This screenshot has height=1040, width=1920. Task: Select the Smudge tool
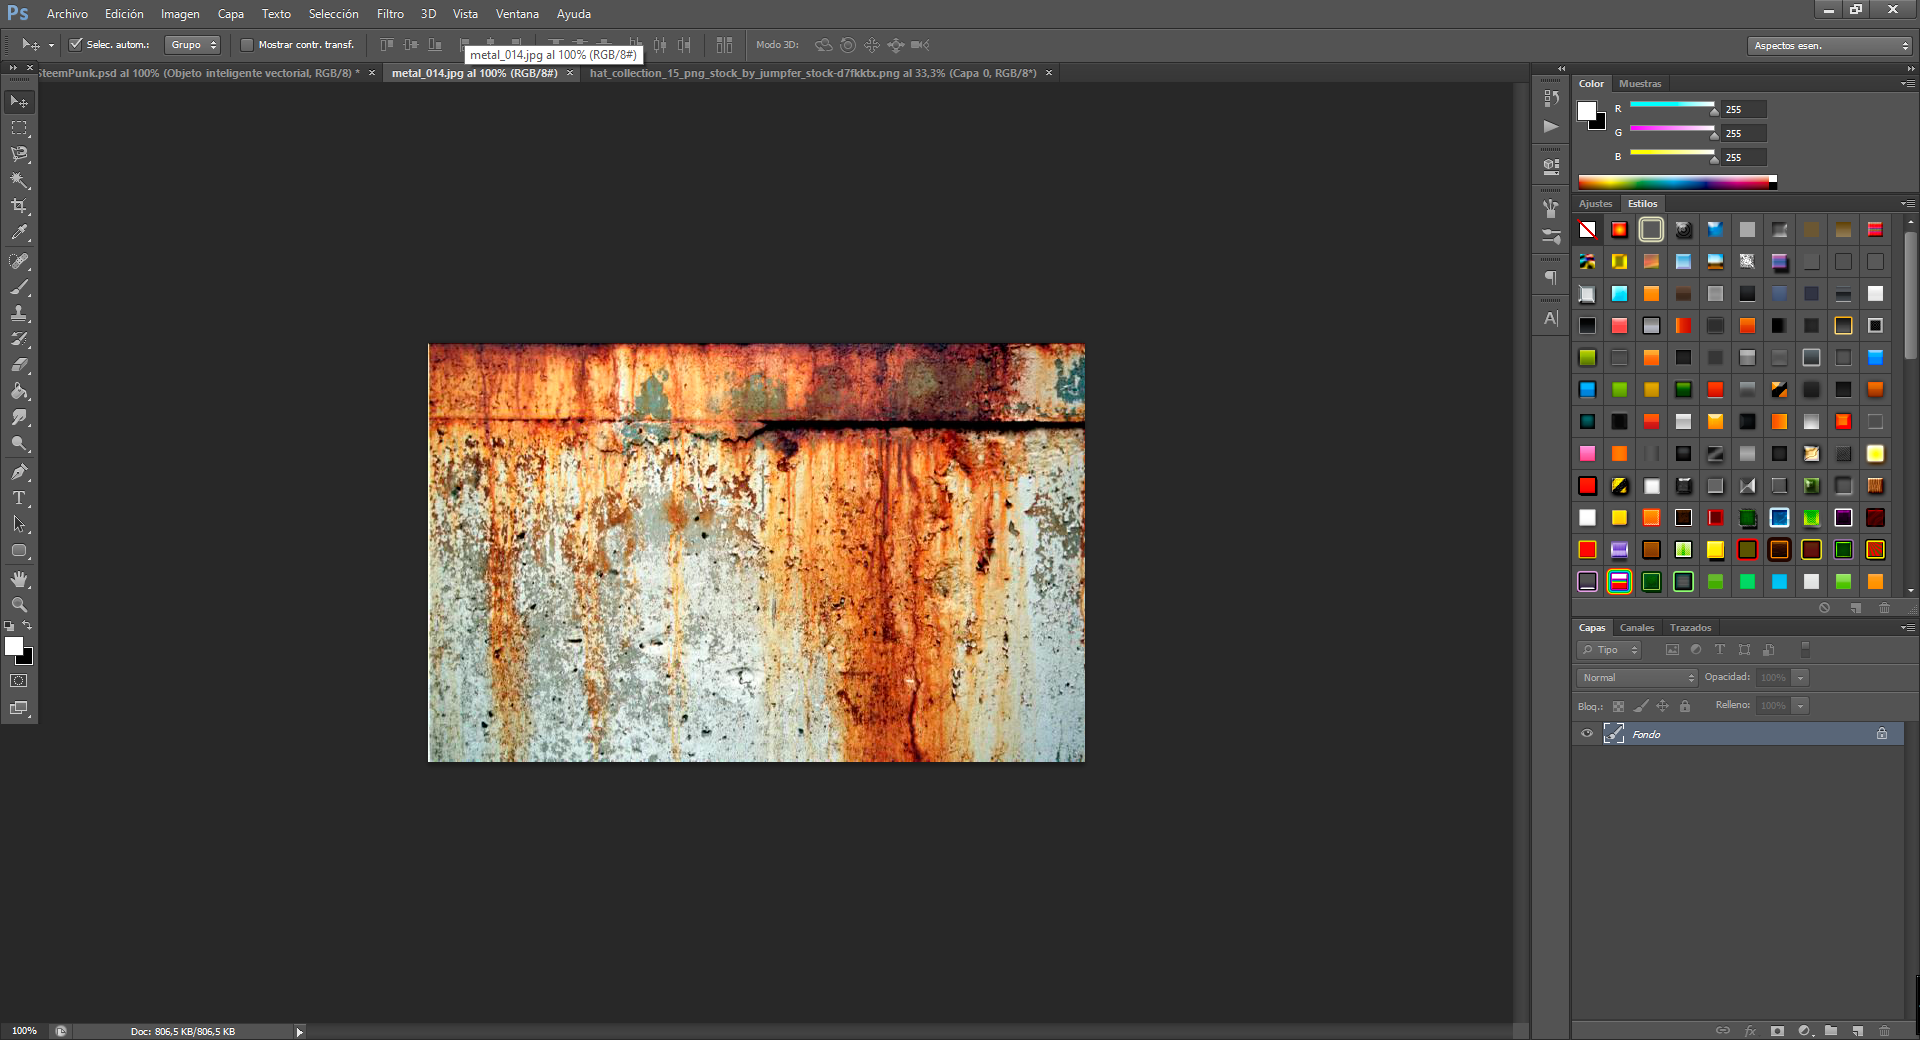click(19, 417)
